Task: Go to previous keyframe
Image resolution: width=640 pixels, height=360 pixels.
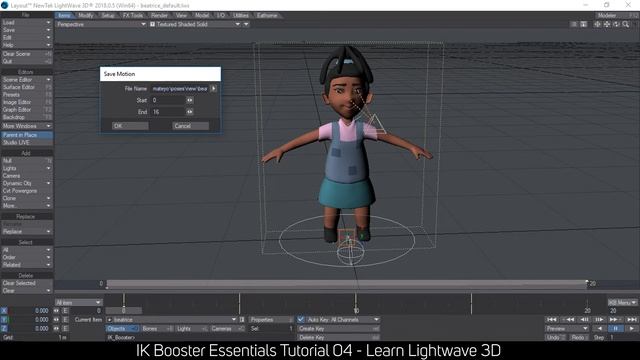Action: (x=568, y=320)
